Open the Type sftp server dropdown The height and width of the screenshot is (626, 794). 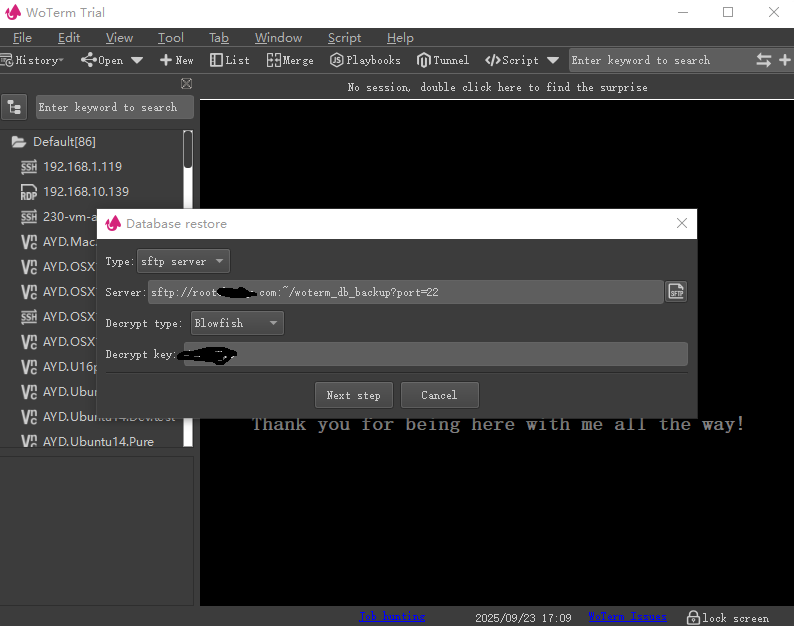[x=183, y=262]
